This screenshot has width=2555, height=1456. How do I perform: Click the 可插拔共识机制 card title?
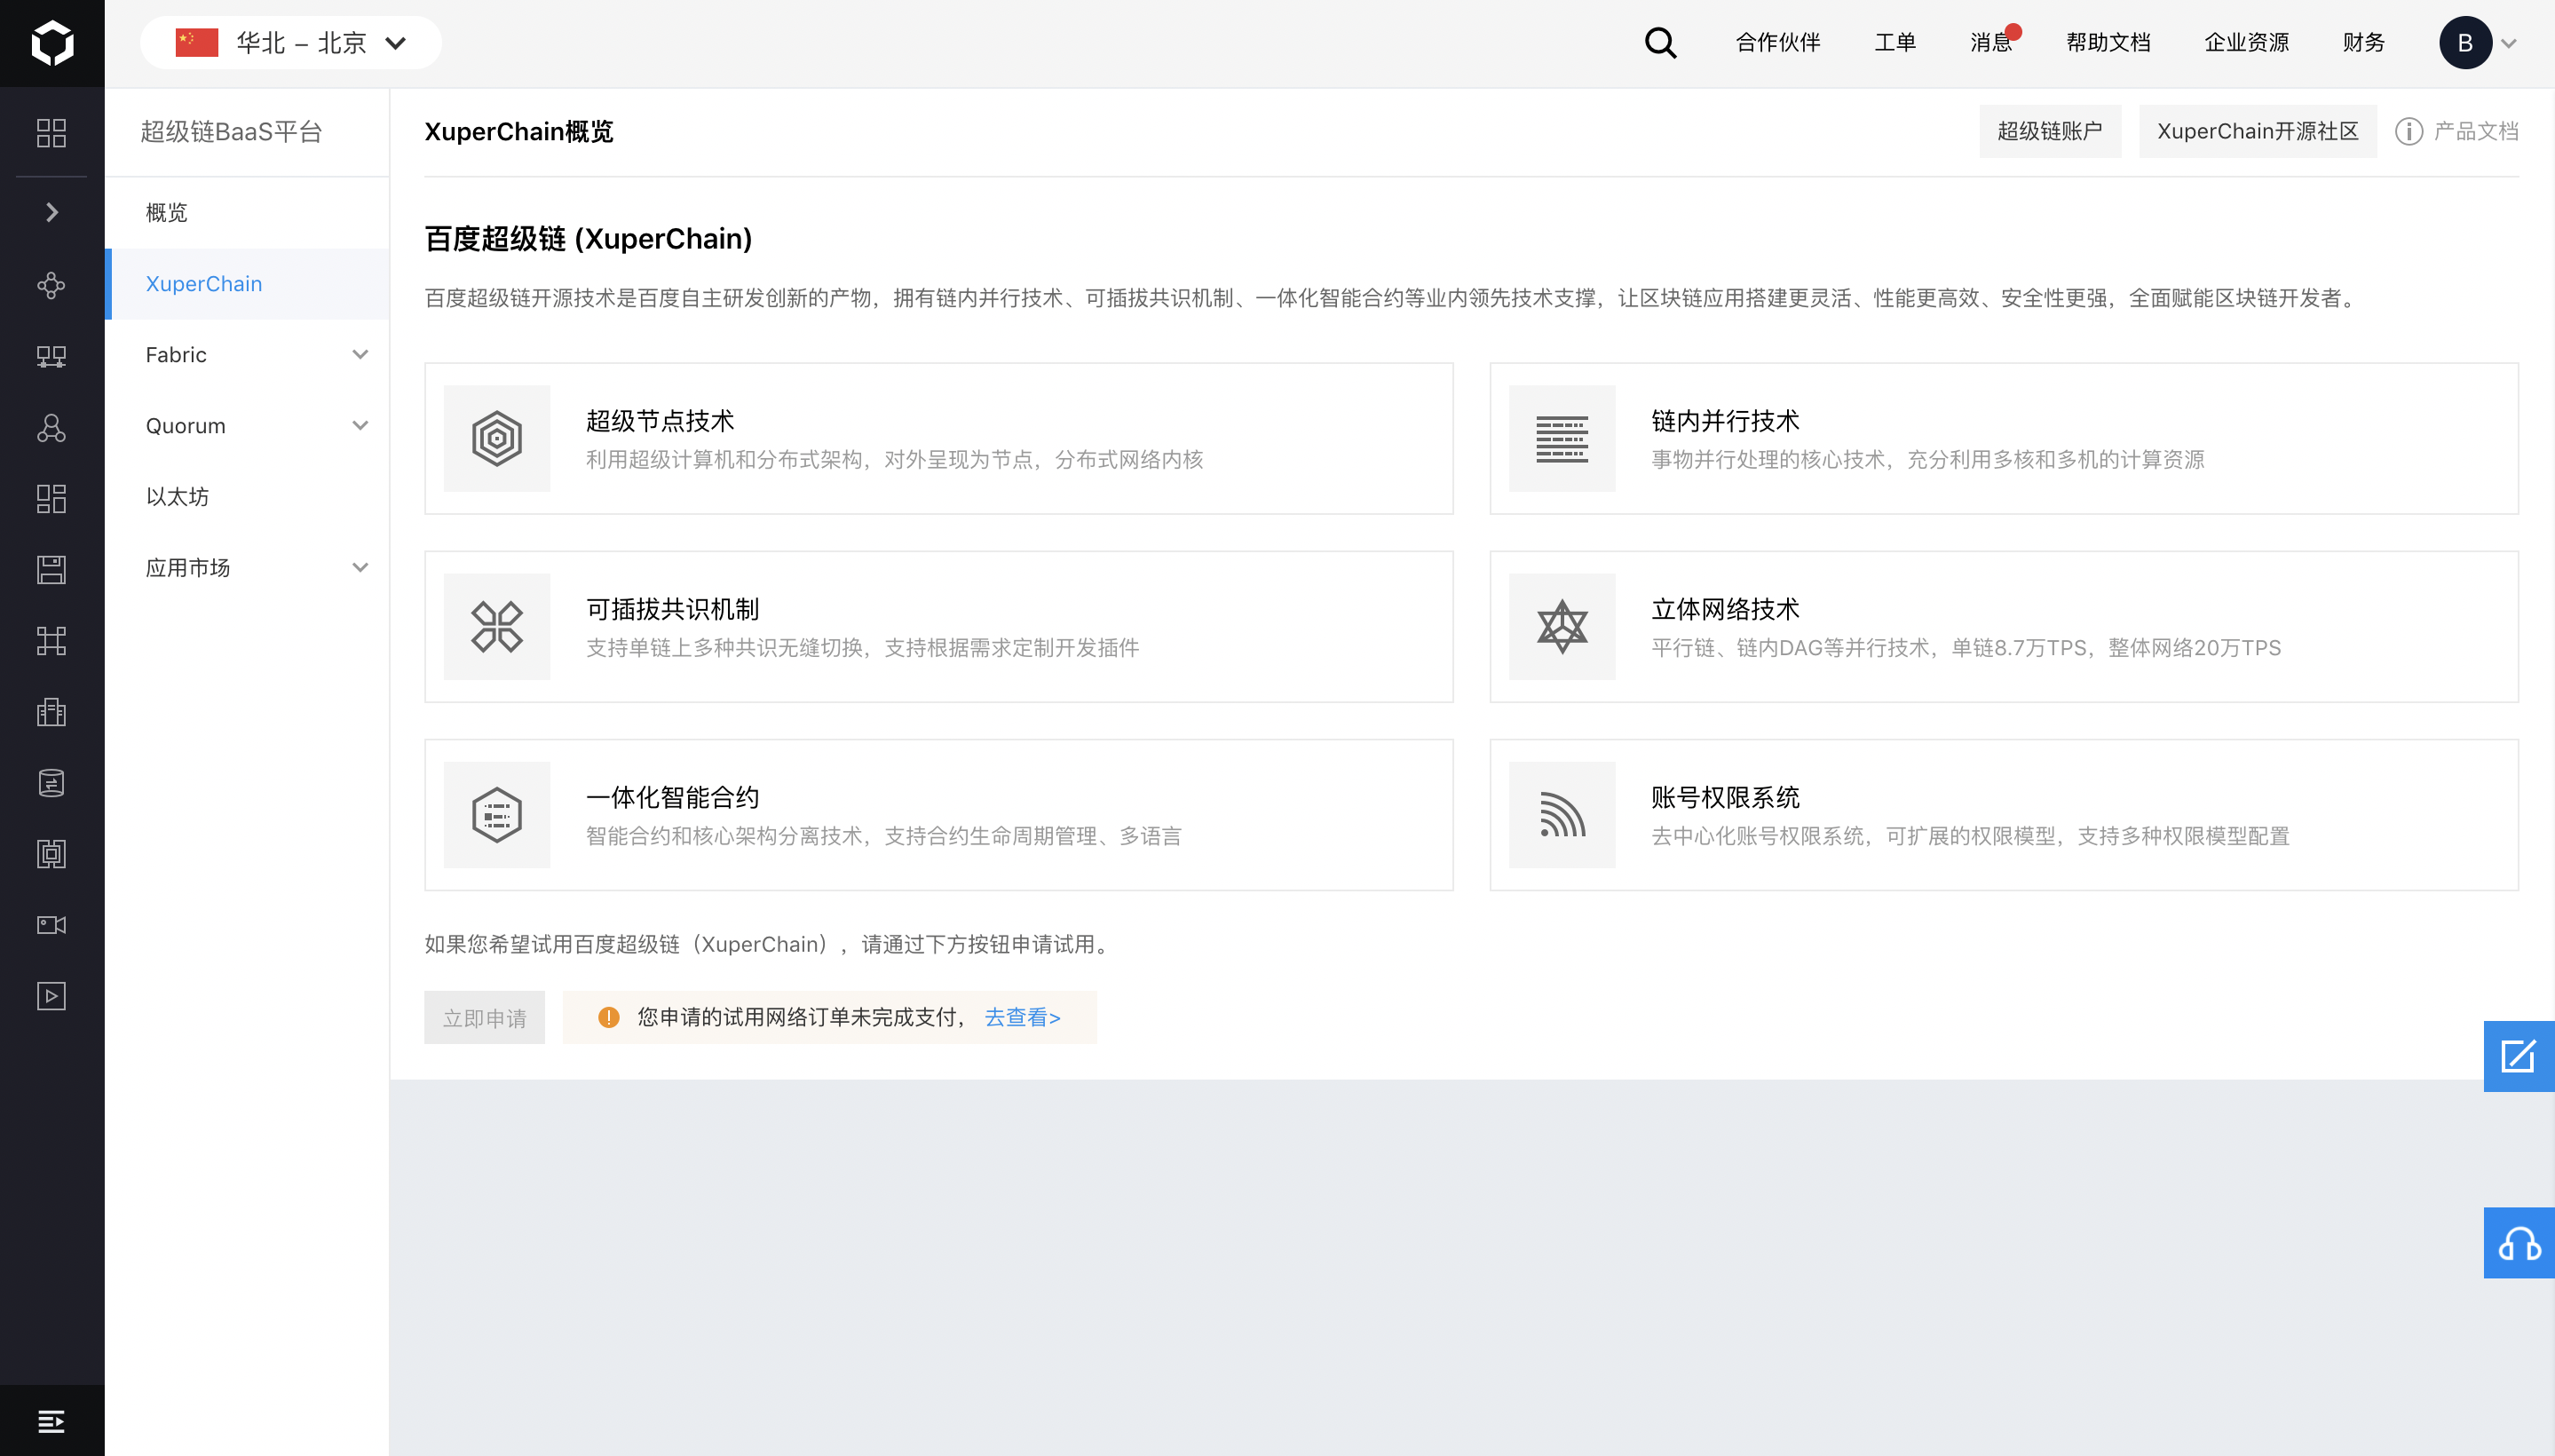coord(672,608)
